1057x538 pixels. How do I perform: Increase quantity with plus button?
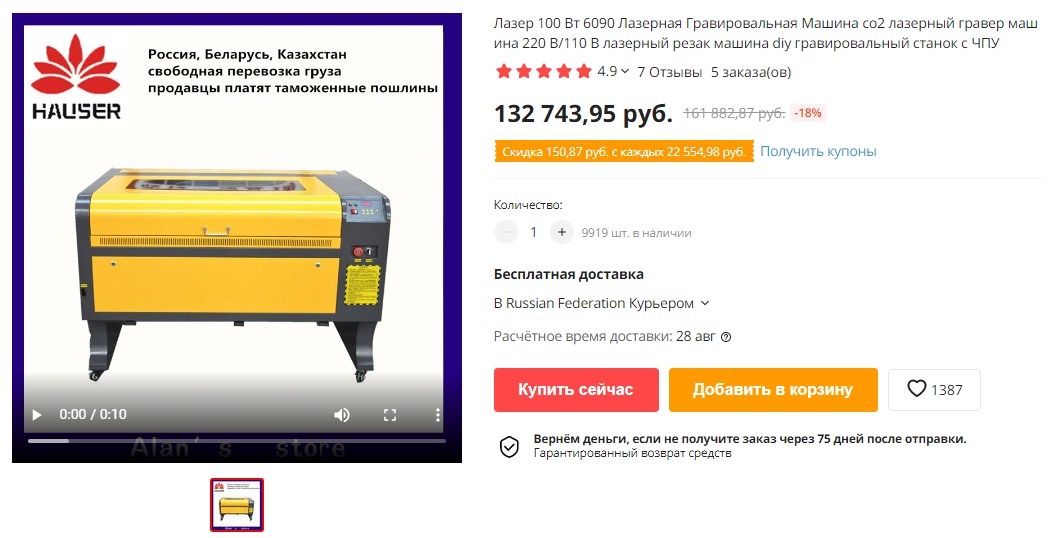(x=562, y=232)
